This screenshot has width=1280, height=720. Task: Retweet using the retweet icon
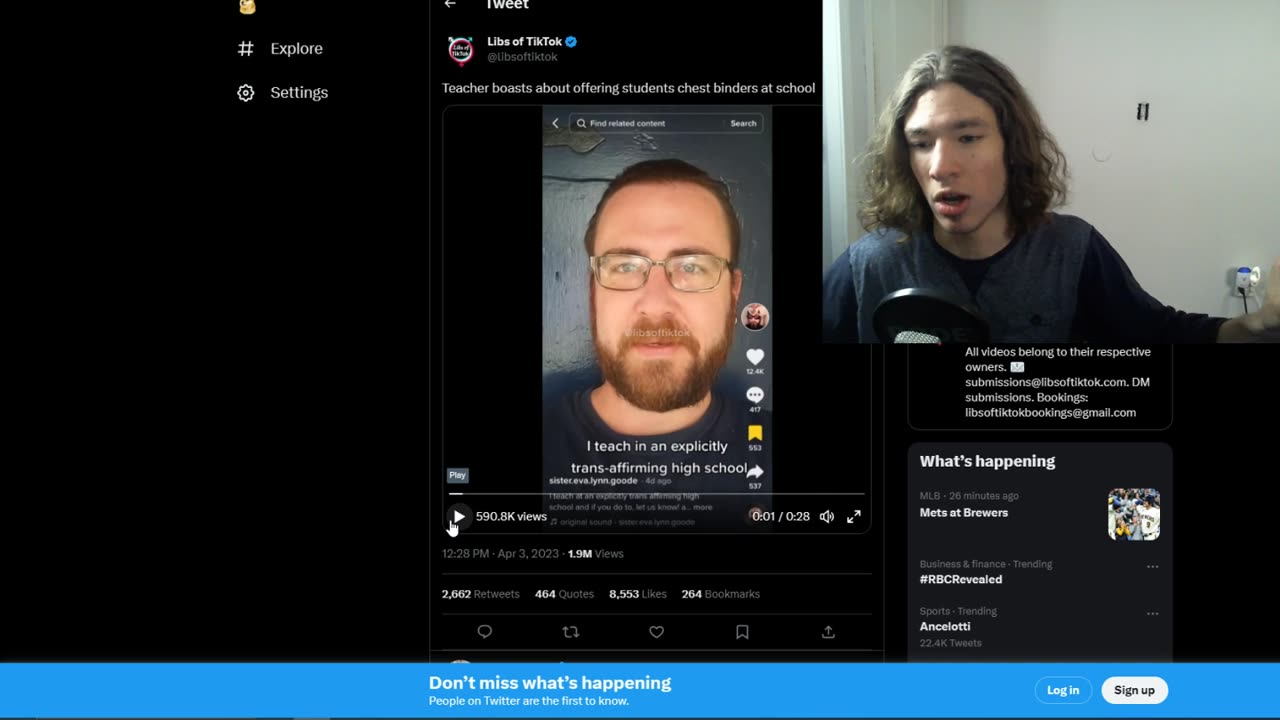(571, 632)
